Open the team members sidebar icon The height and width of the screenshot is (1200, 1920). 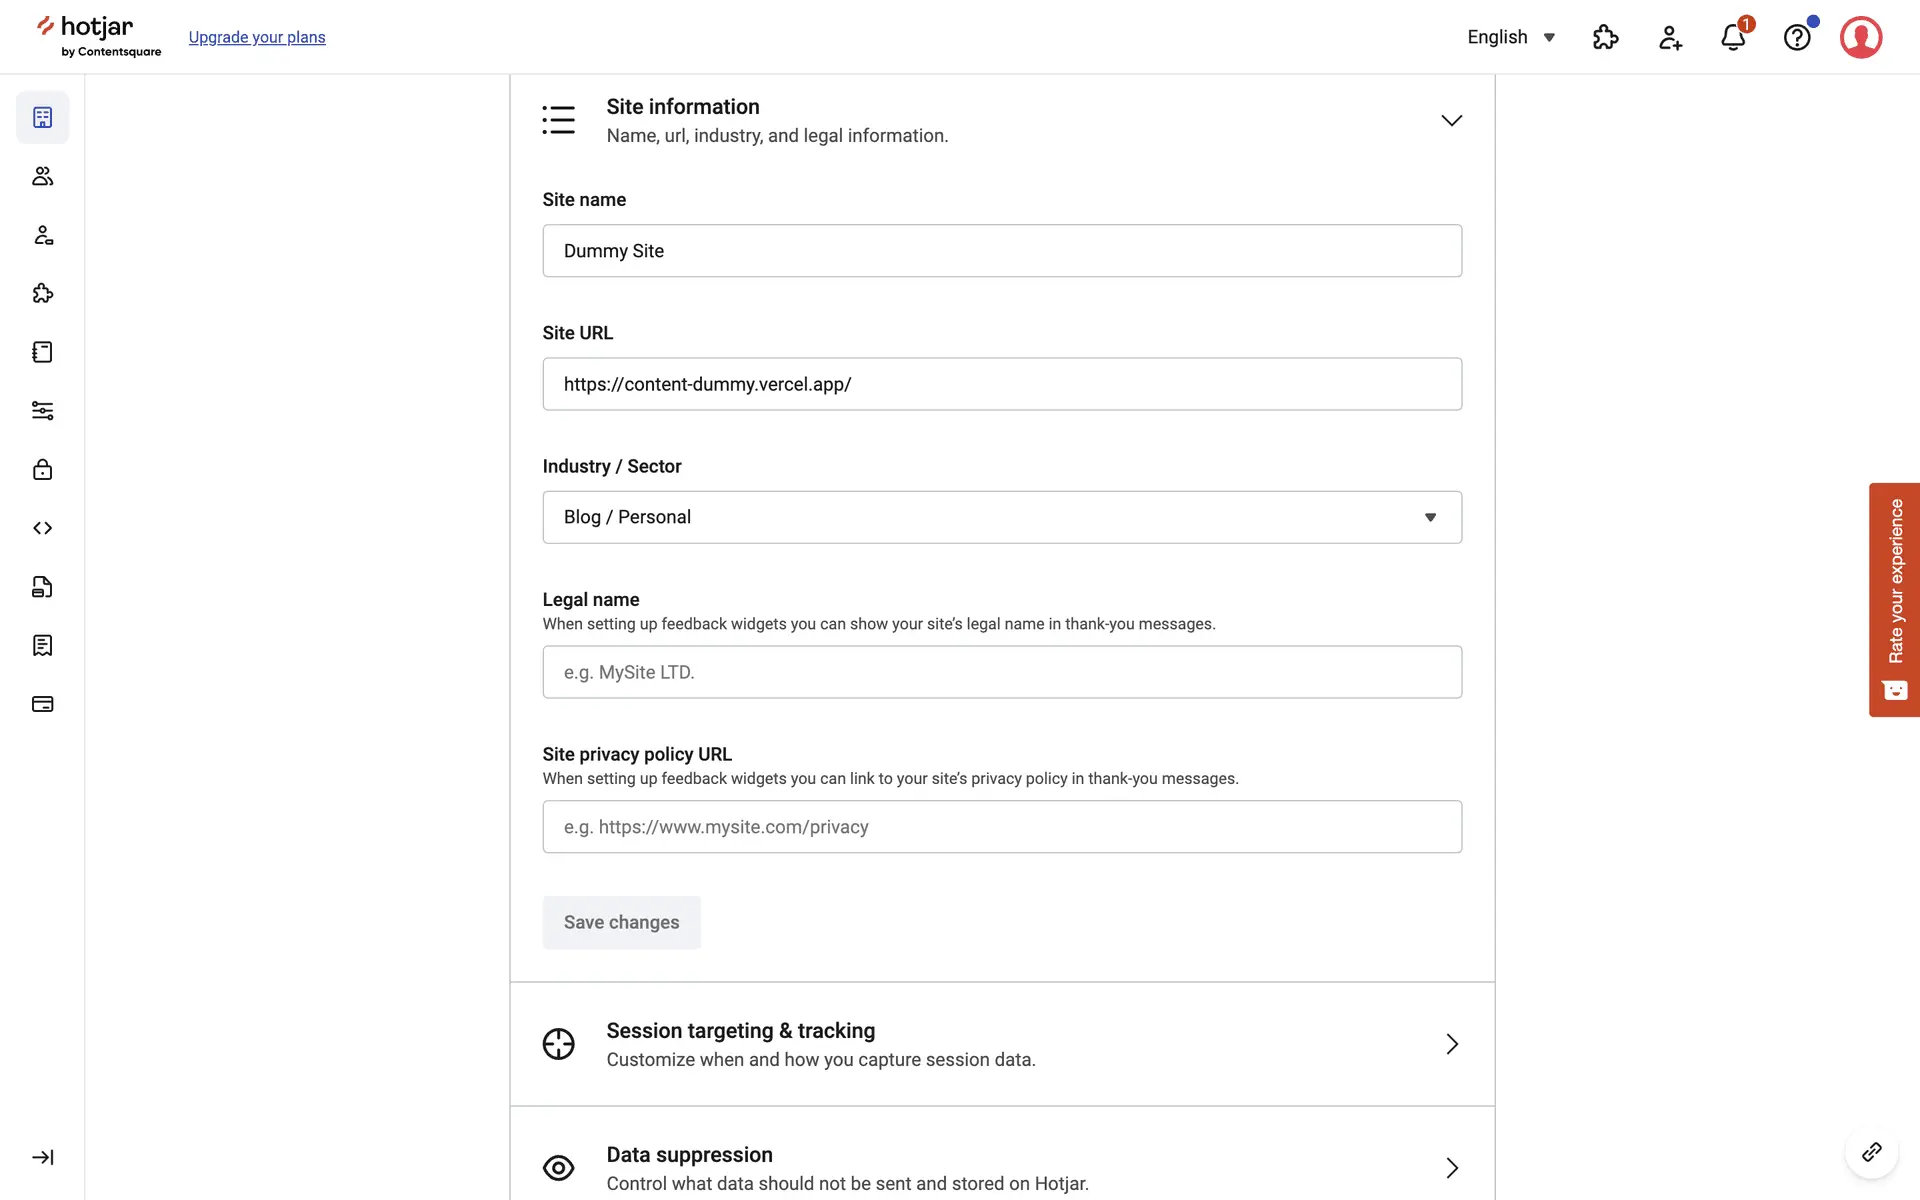coord(42,176)
